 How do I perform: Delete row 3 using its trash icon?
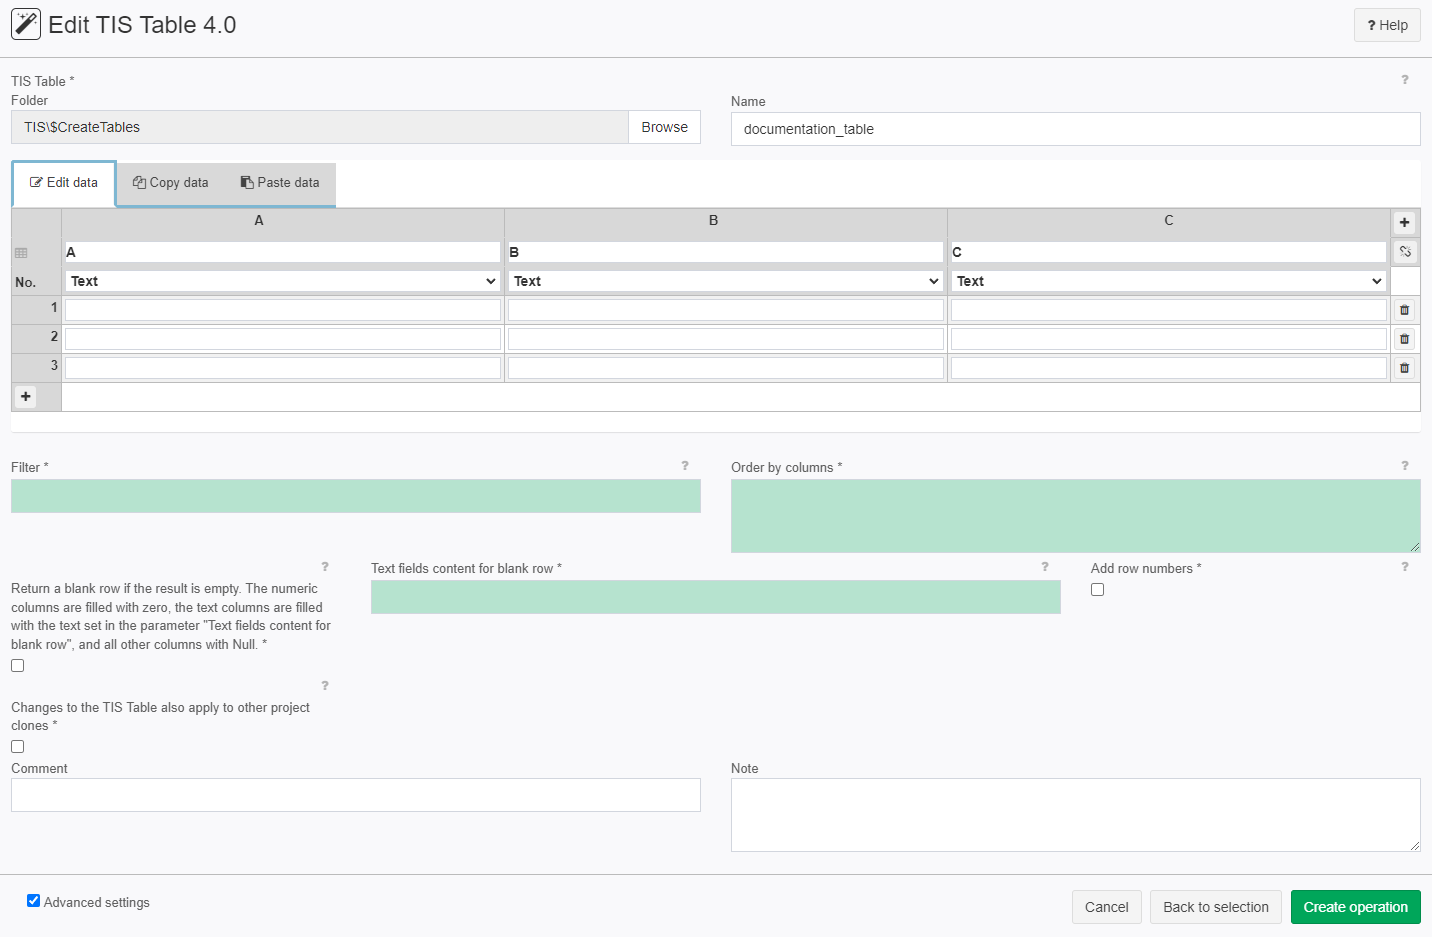[x=1404, y=368]
